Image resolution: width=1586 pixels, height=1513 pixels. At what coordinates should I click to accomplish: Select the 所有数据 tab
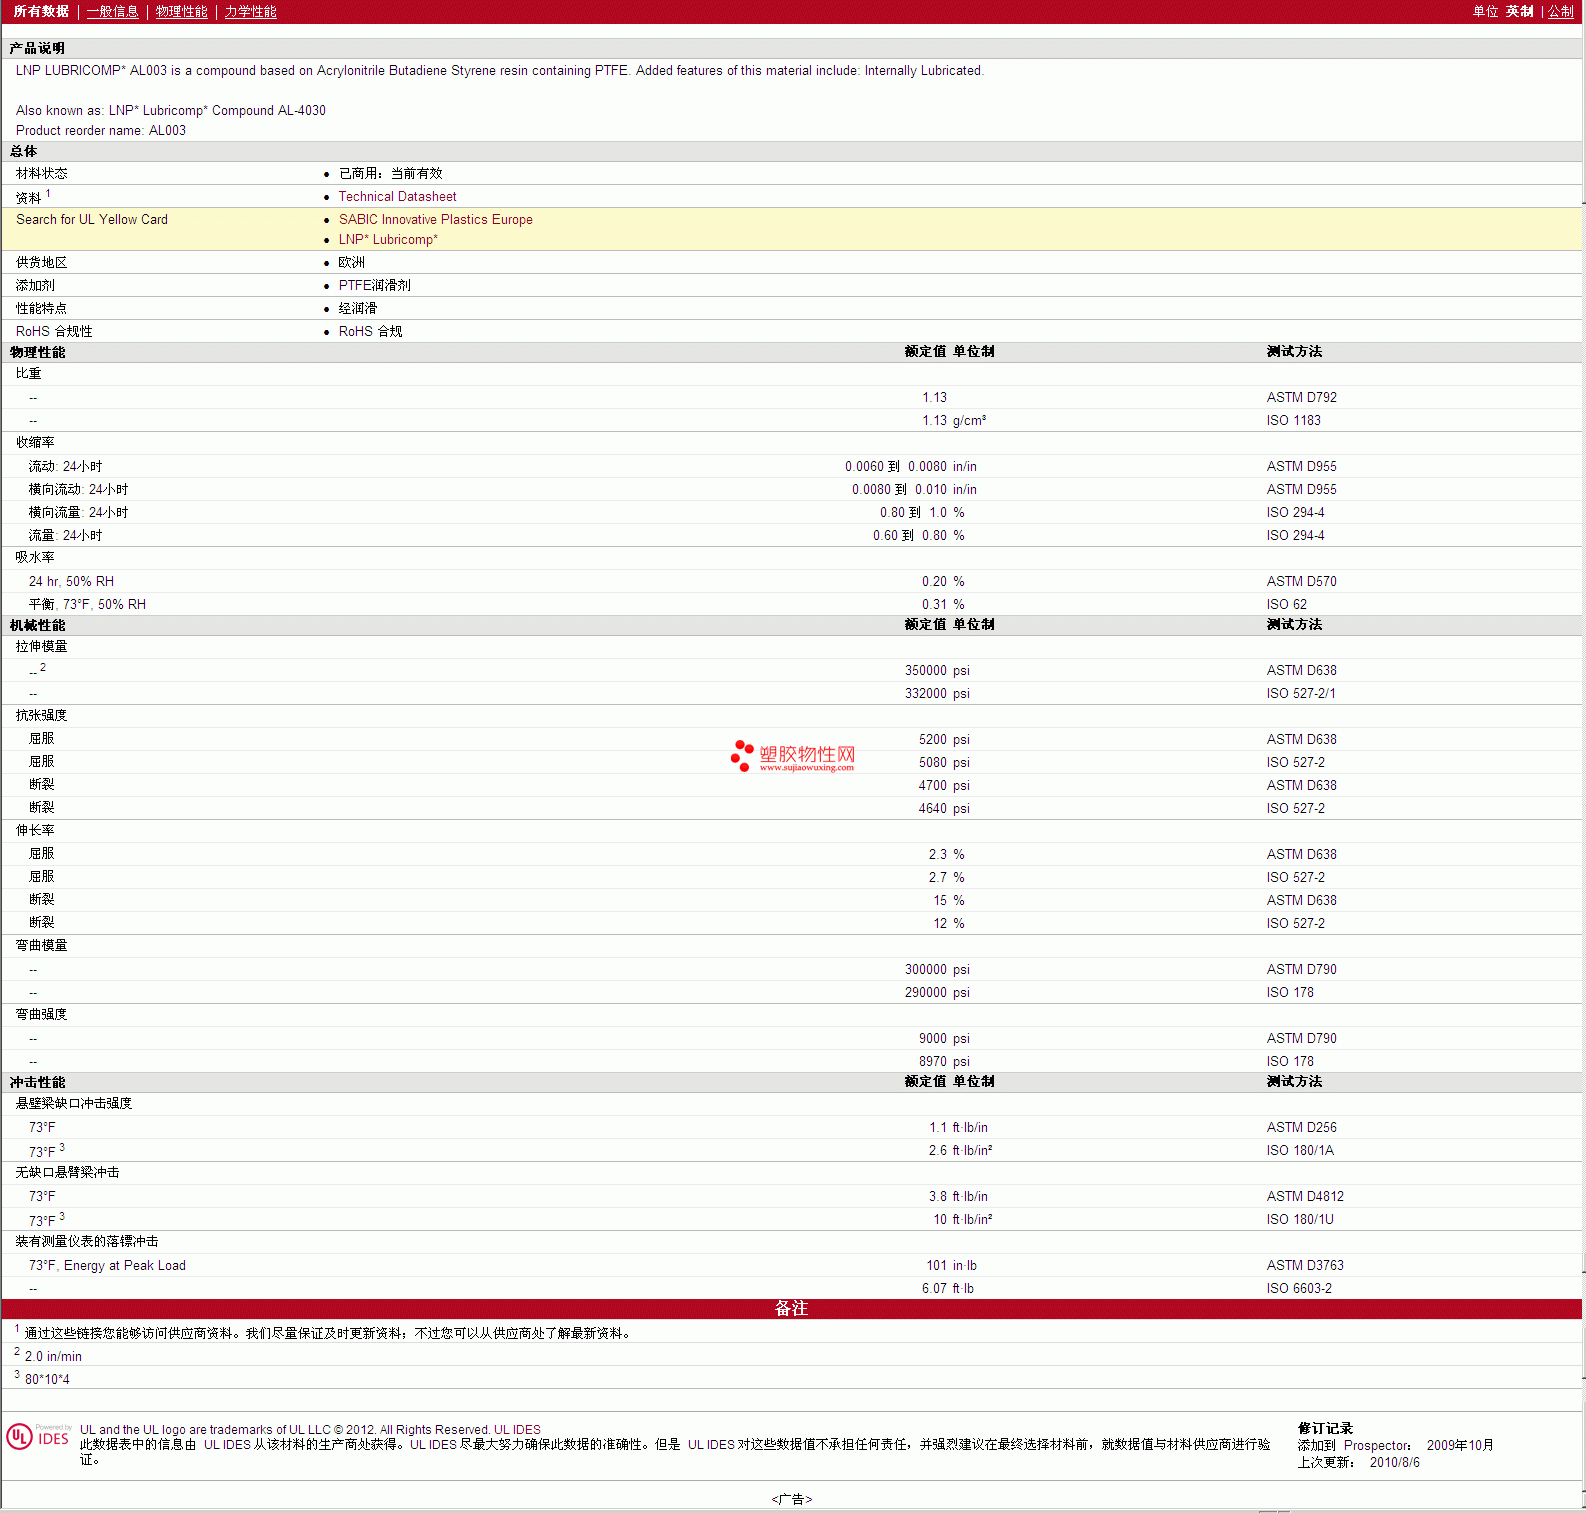pyautogui.click(x=41, y=12)
